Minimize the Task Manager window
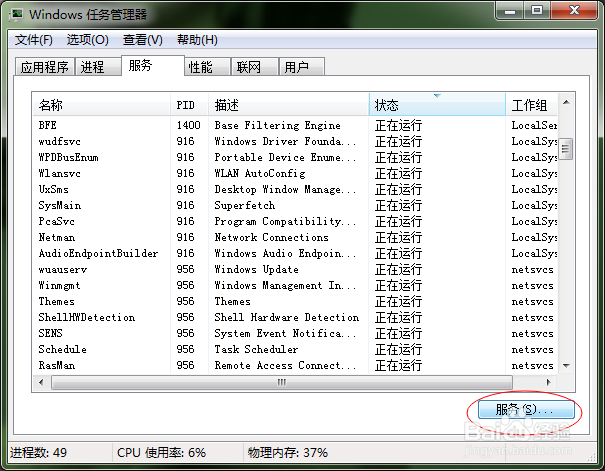The image size is (605, 471). click(510, 10)
